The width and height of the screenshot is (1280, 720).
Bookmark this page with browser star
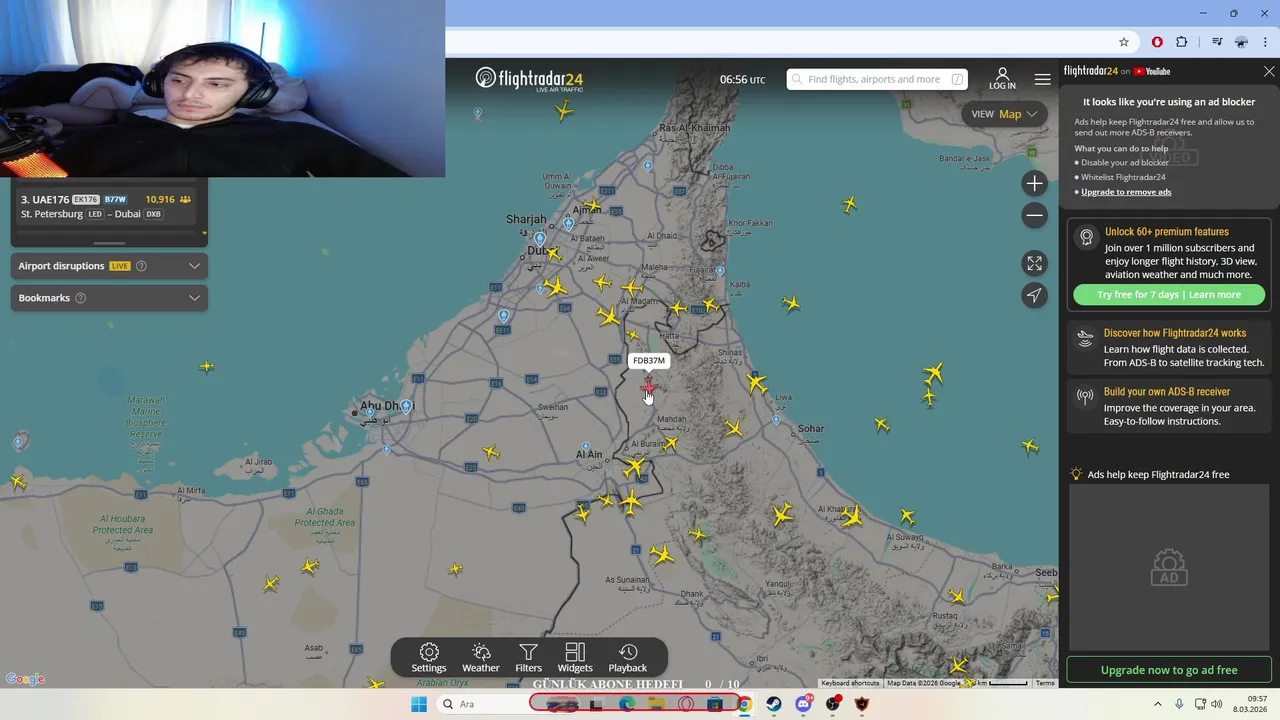point(1124,42)
